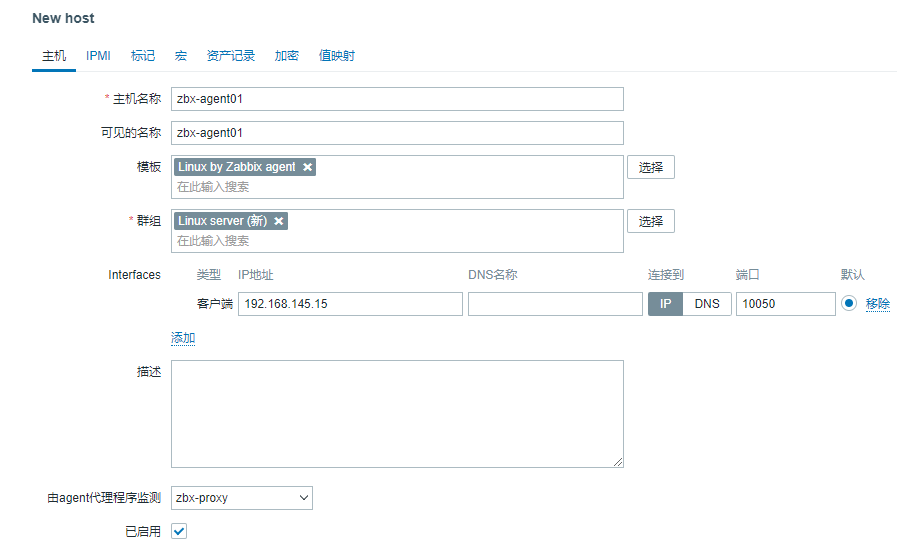Toggle the 已启用 checkbox
Viewport: 905px width, 552px height.
pos(179,531)
